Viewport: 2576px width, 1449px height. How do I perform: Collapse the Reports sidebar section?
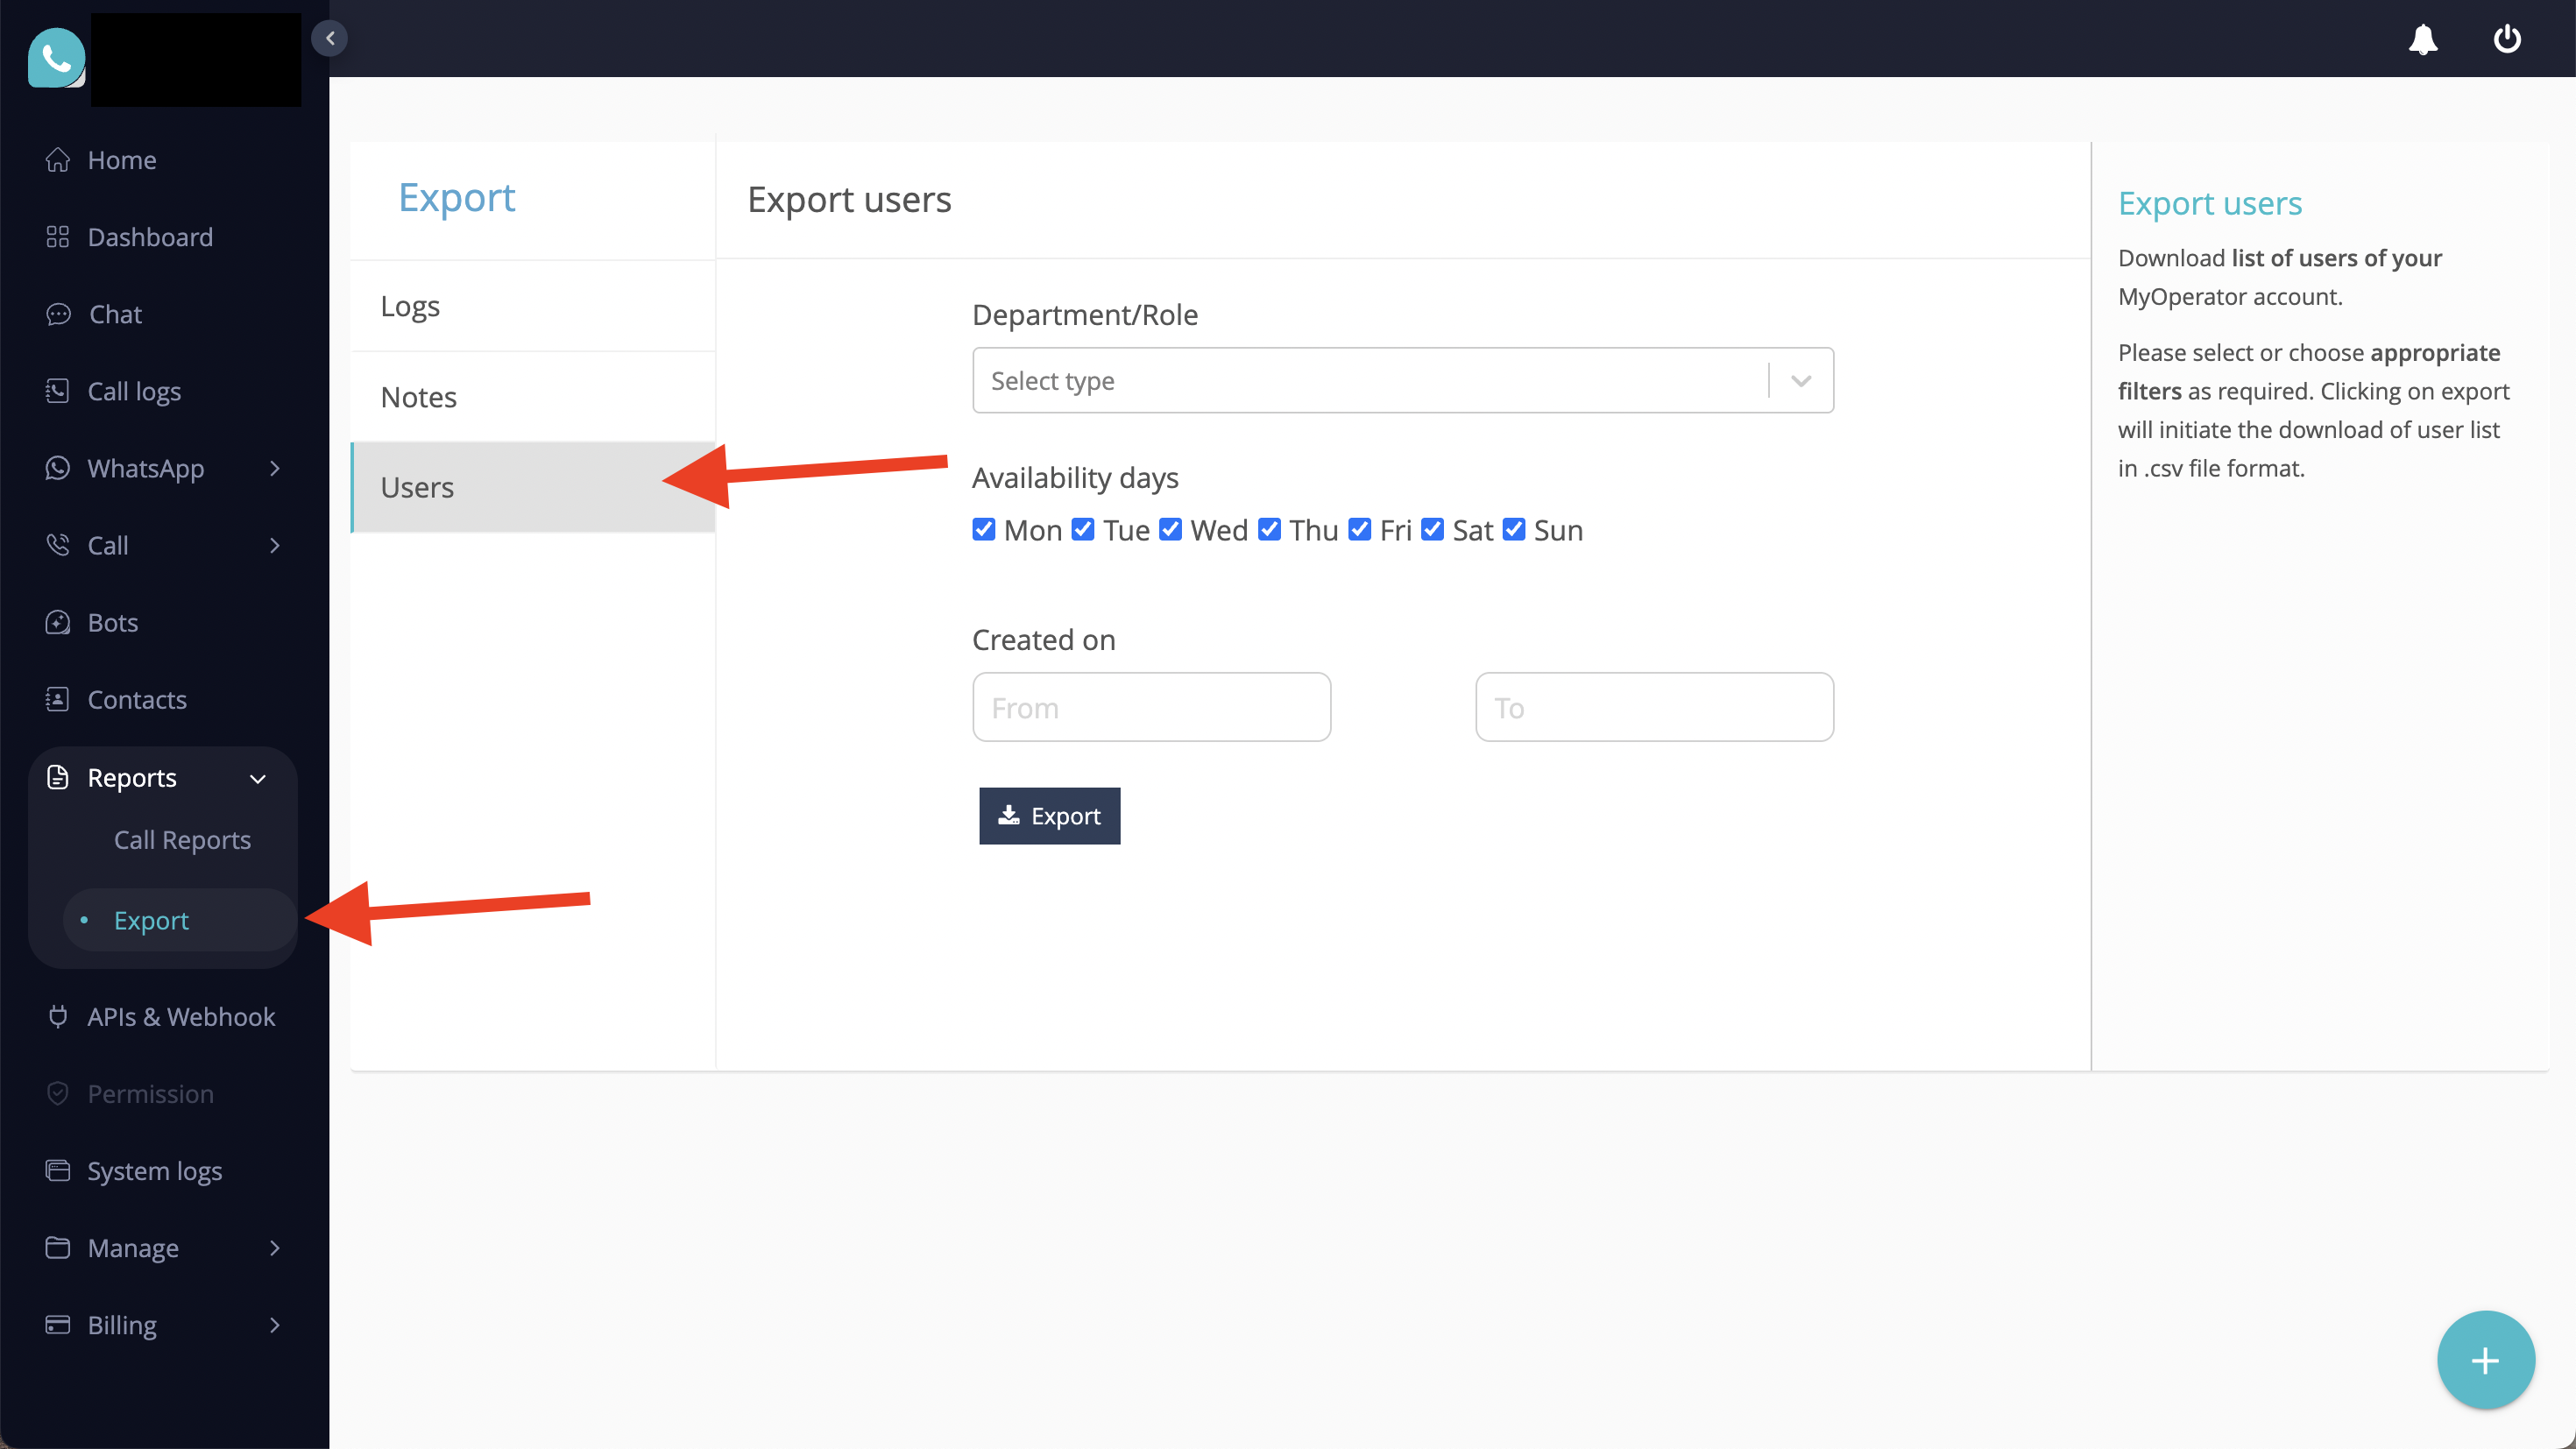click(257, 778)
